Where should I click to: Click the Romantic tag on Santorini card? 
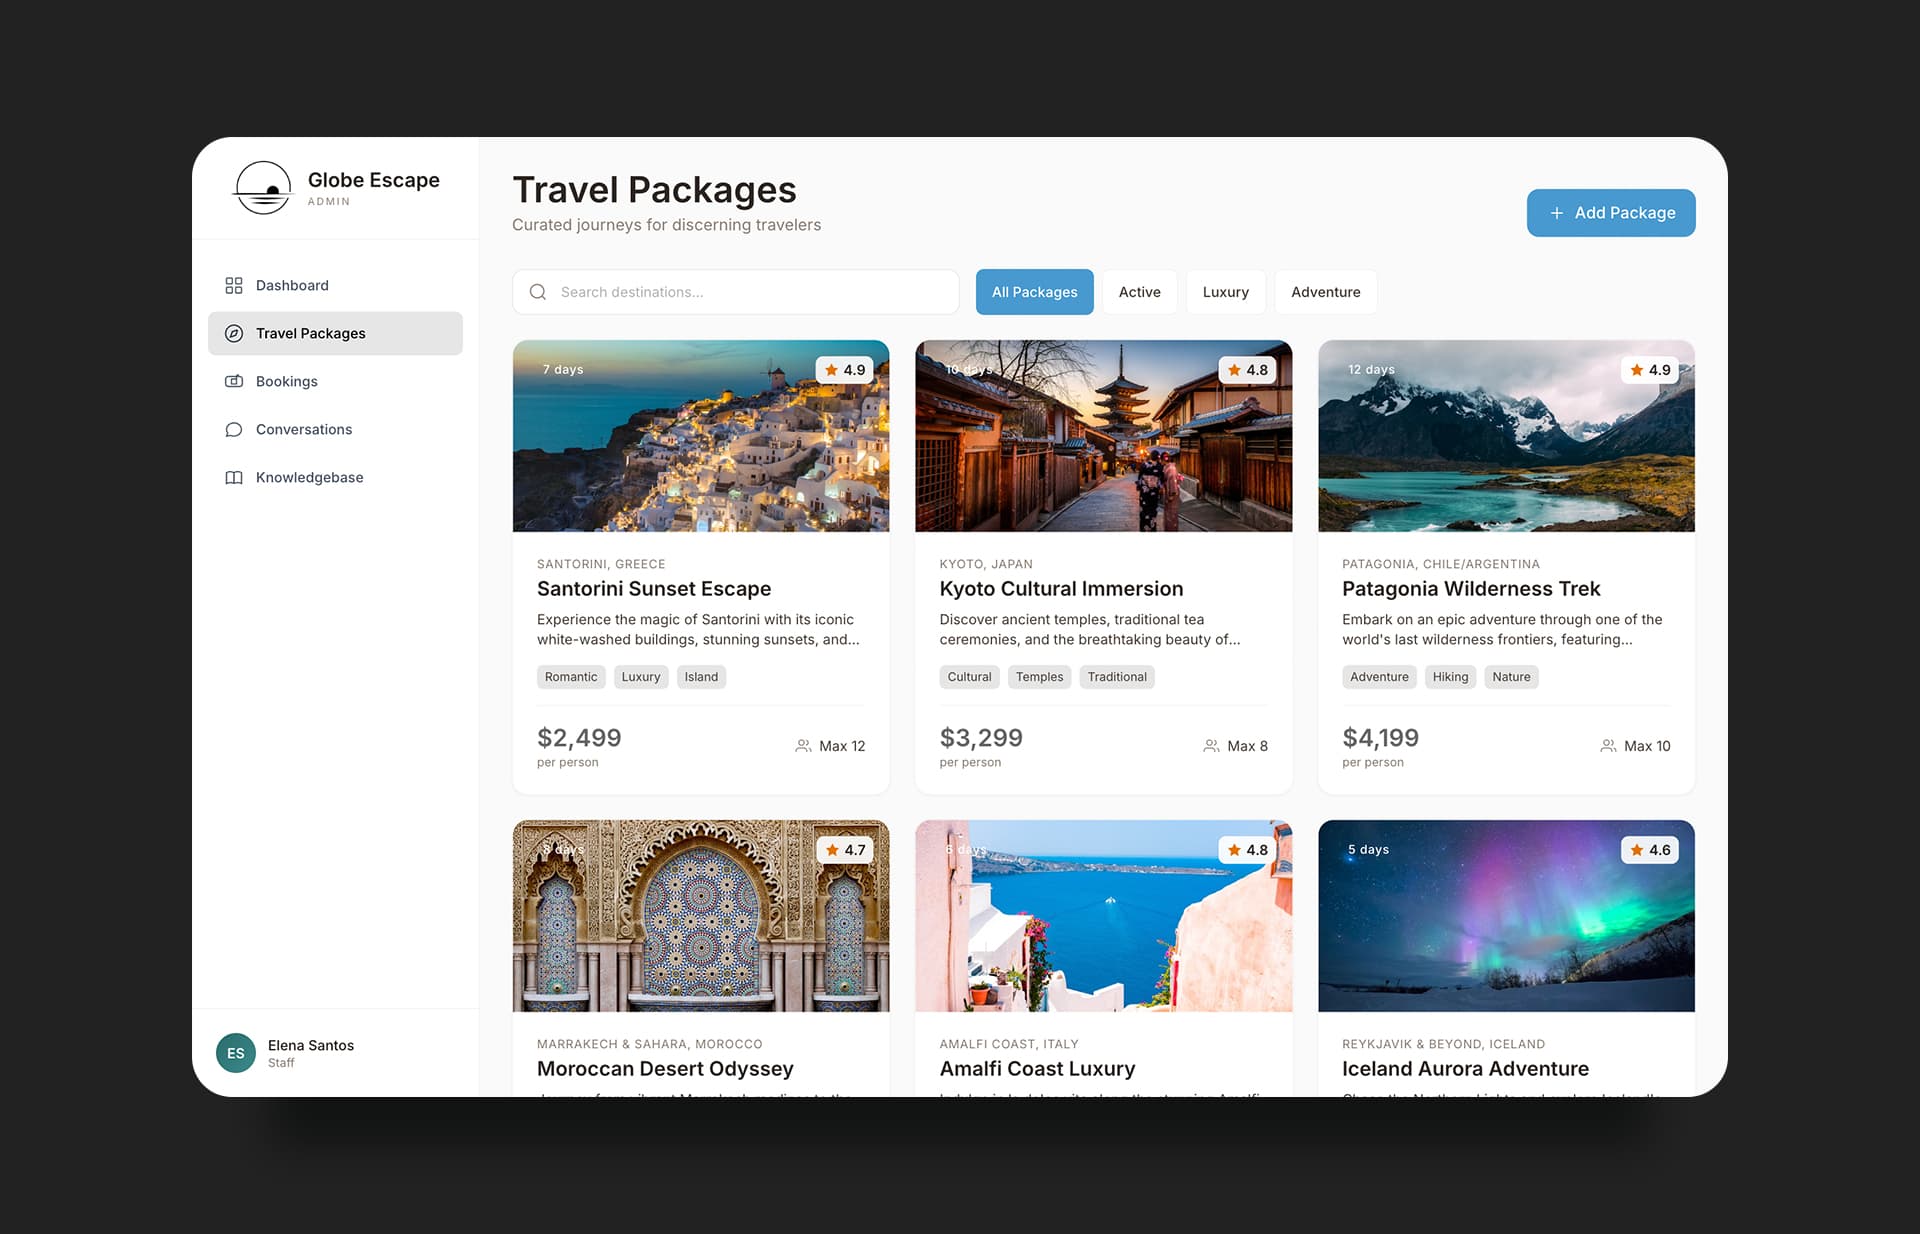pos(570,677)
